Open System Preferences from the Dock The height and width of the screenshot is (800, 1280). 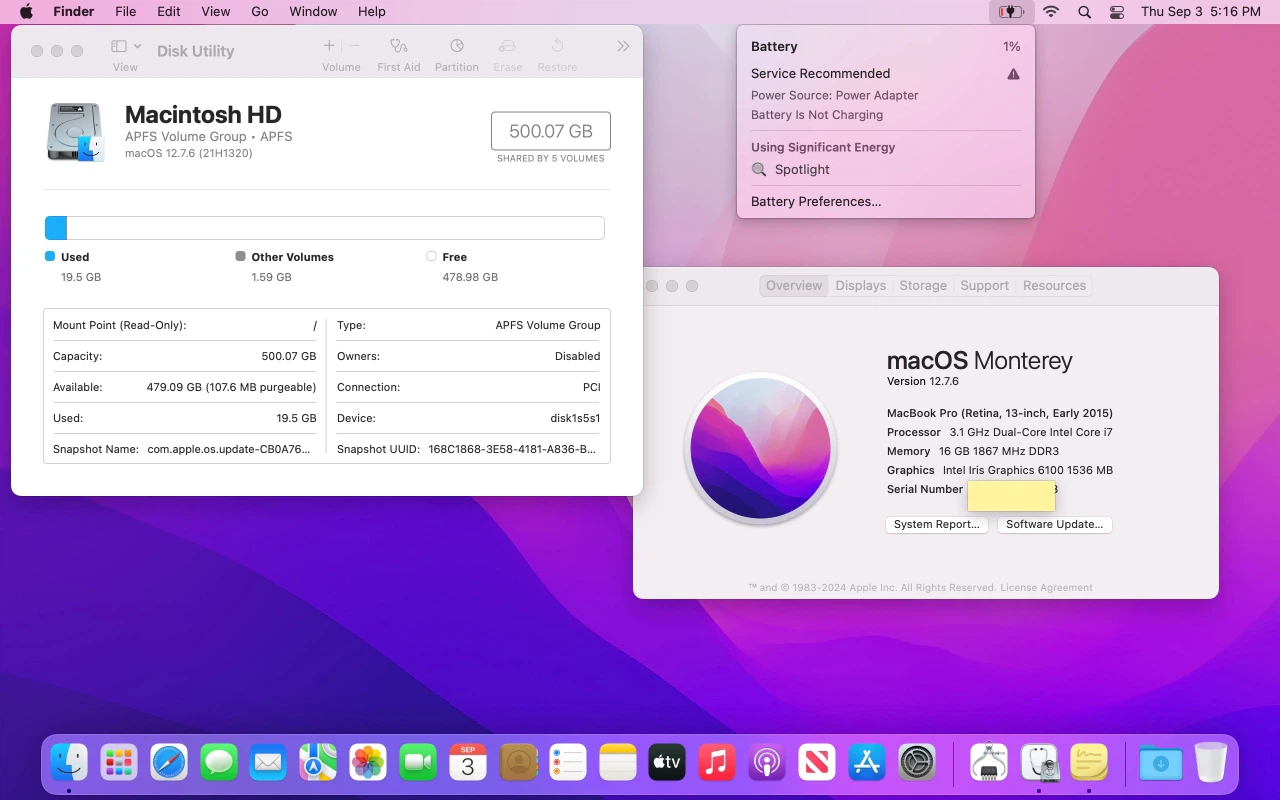pyautogui.click(x=917, y=763)
